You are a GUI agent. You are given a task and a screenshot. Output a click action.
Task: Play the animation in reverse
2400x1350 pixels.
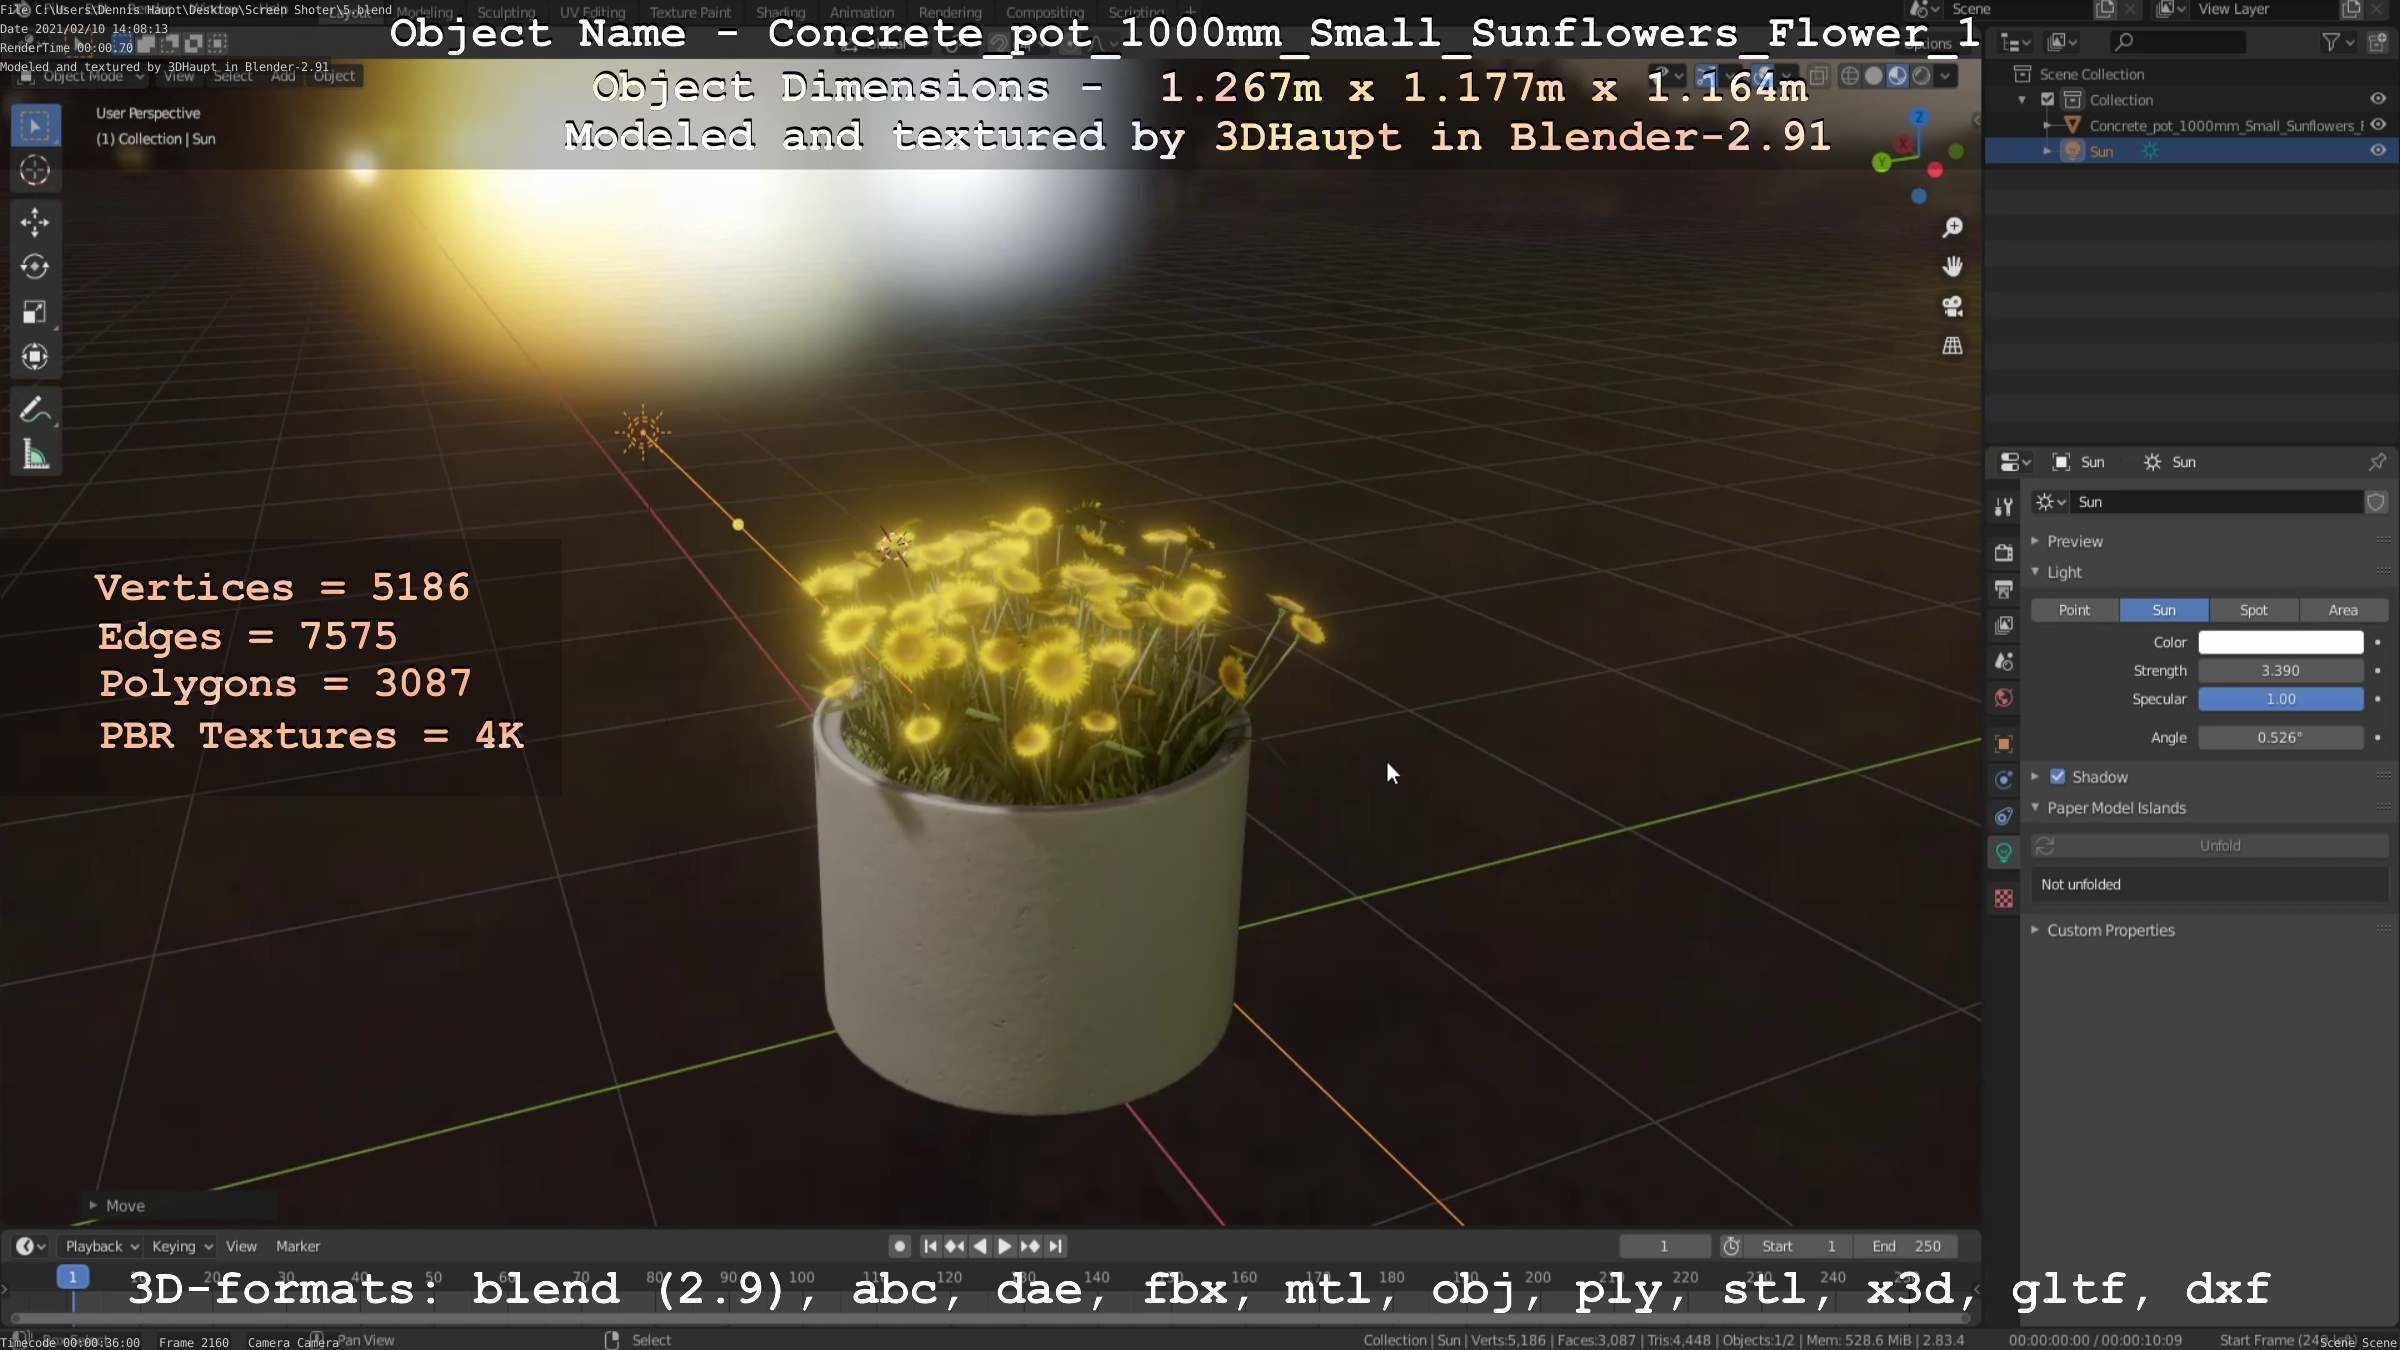[x=980, y=1246]
